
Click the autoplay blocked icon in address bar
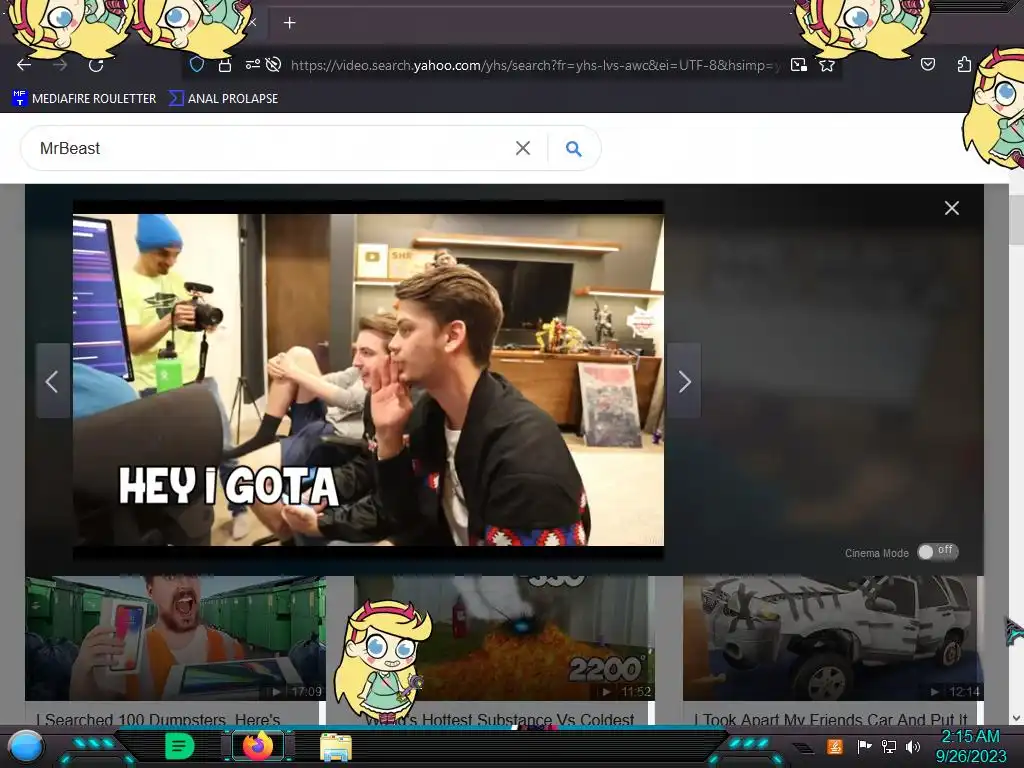[x=274, y=64]
